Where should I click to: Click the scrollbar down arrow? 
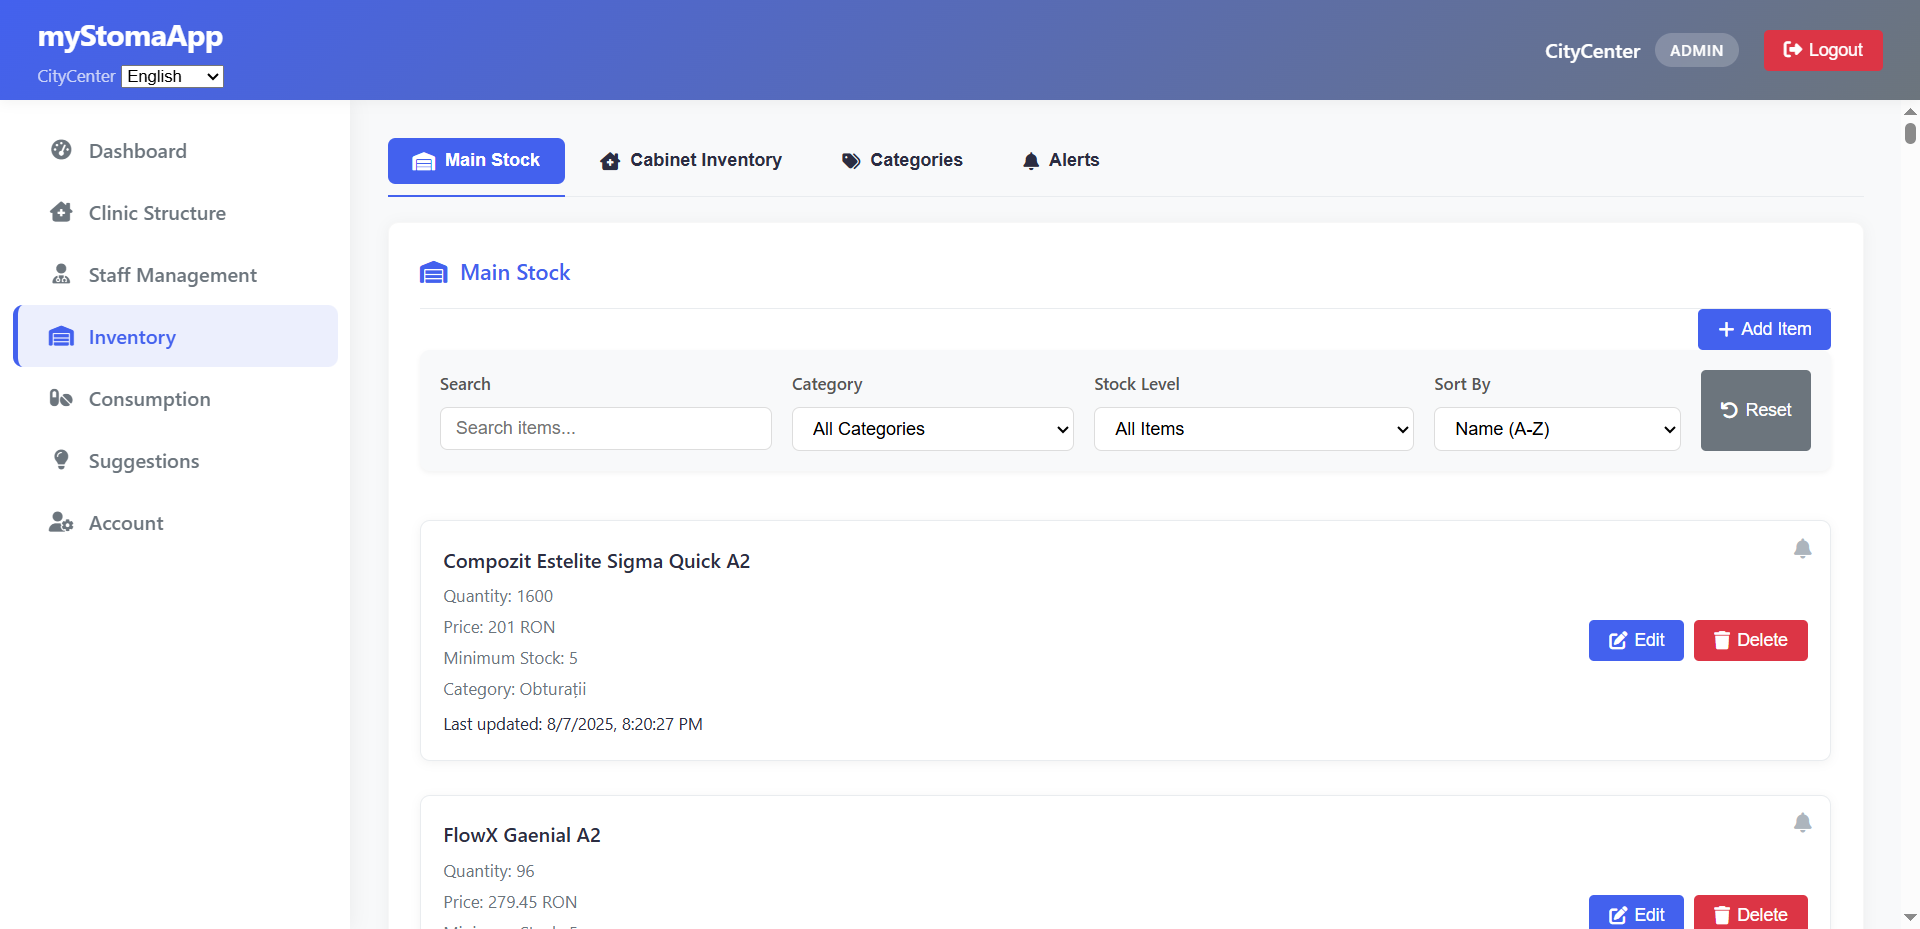[x=1910, y=917]
